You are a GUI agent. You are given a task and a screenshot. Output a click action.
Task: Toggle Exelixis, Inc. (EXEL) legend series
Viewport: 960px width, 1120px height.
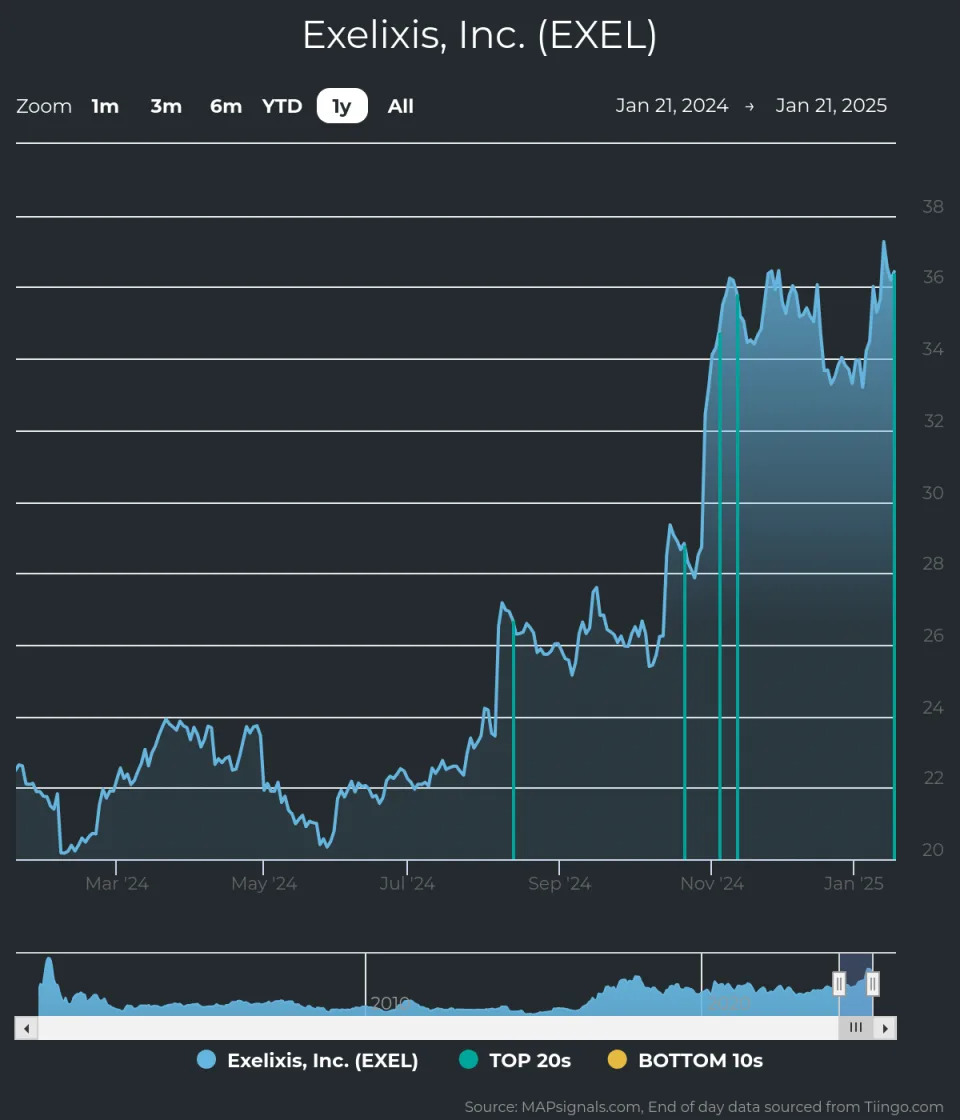[307, 1060]
